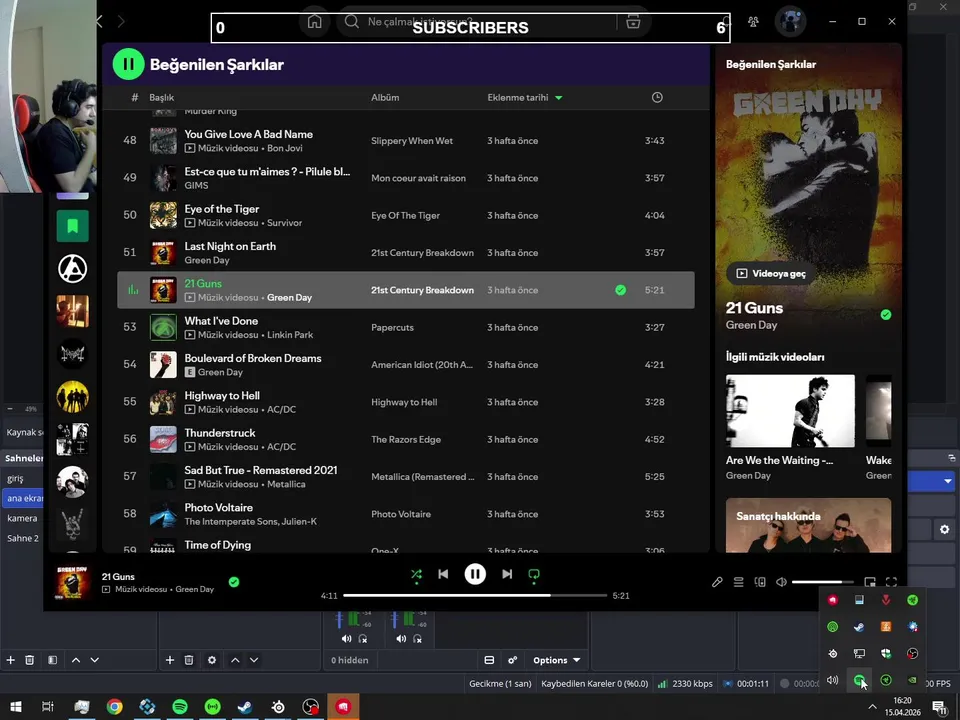Pause the playlist with the big green button
960x720 pixels.
click(x=129, y=64)
